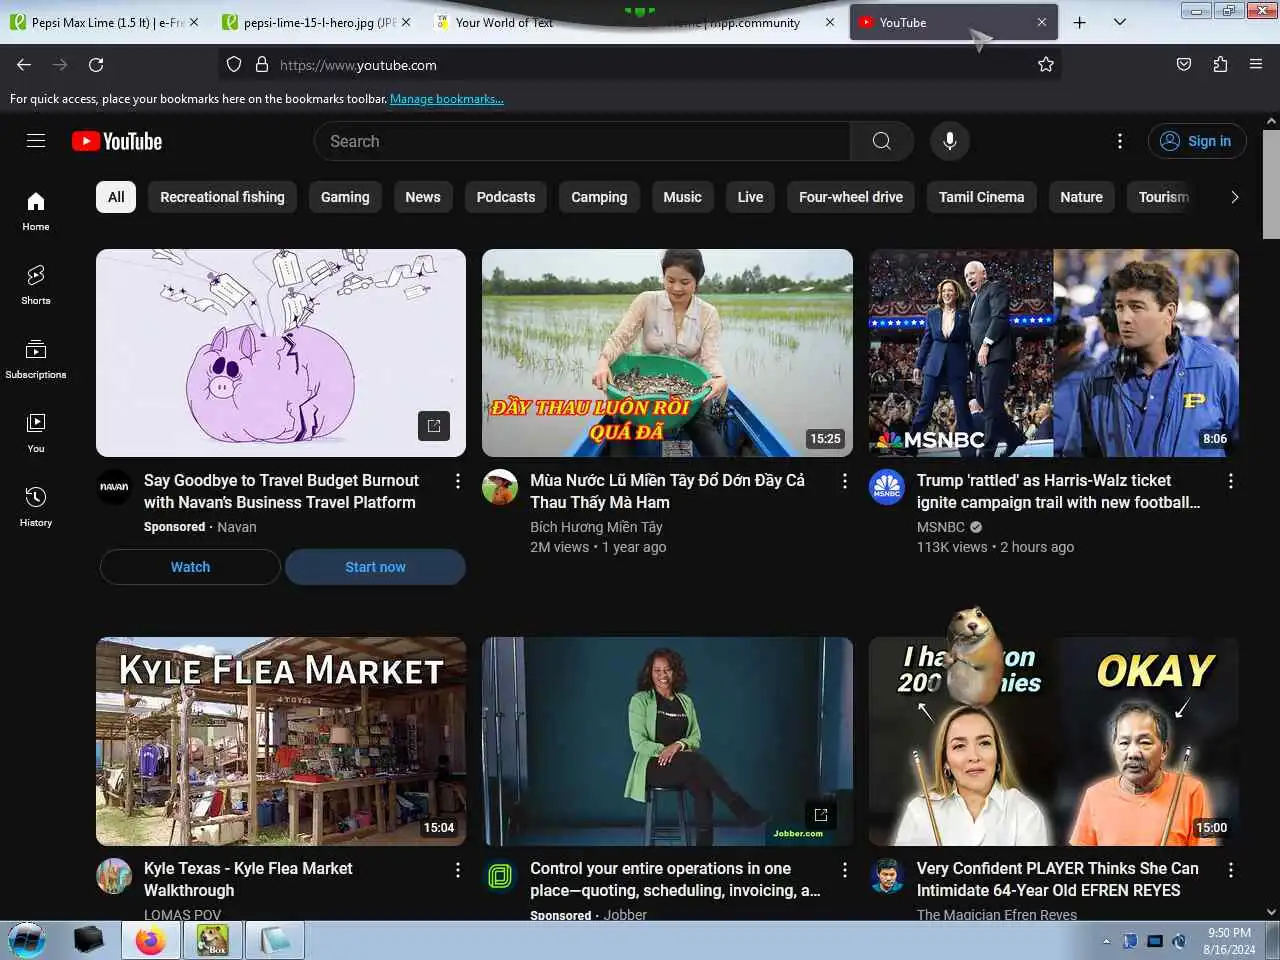The image size is (1280, 960).
Task: Open Windows Start menu orb
Action: pyautogui.click(x=28, y=940)
